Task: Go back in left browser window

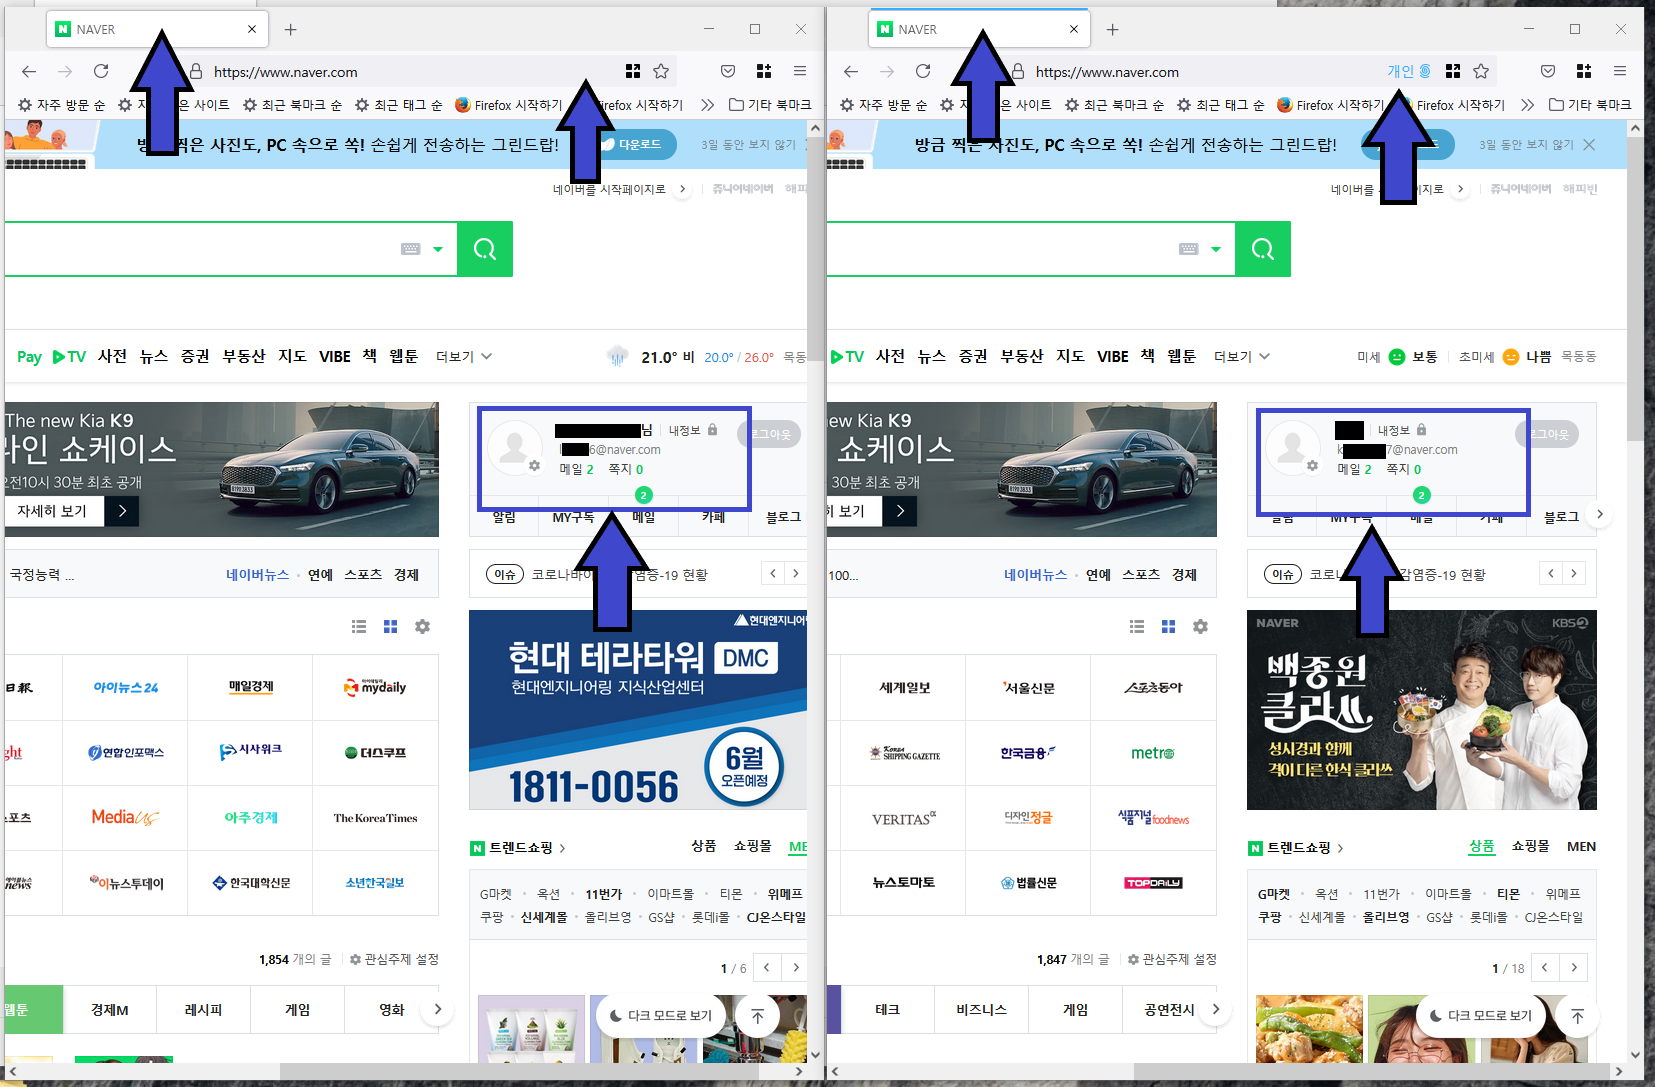Action: point(29,71)
